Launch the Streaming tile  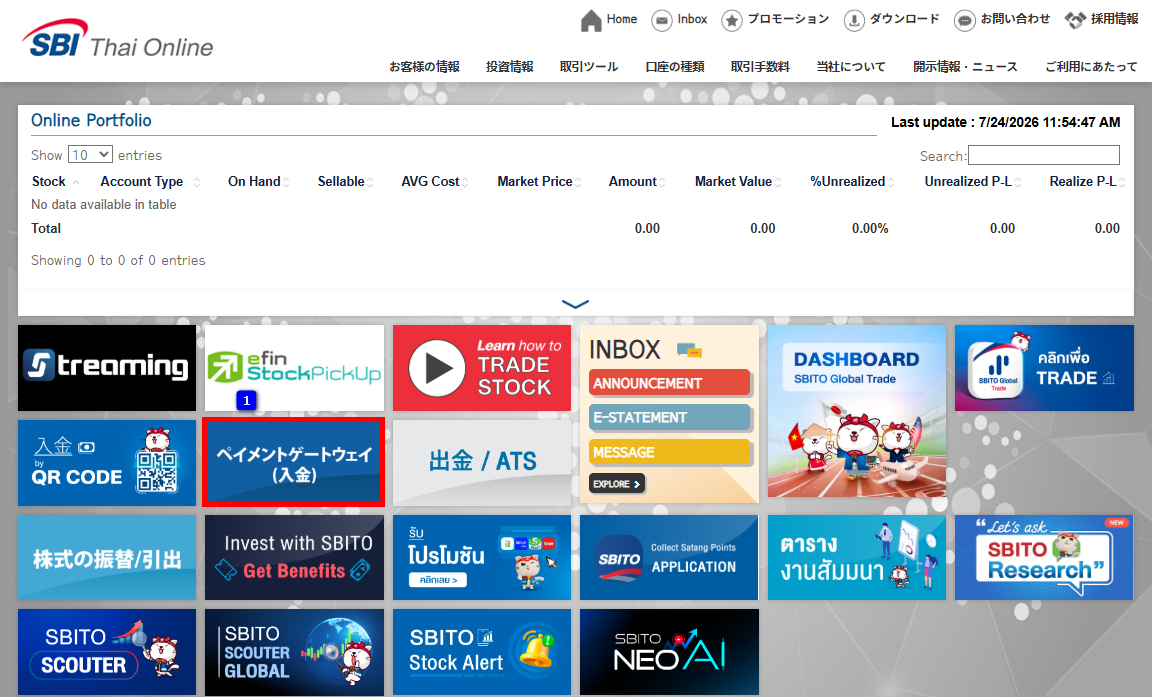click(107, 368)
